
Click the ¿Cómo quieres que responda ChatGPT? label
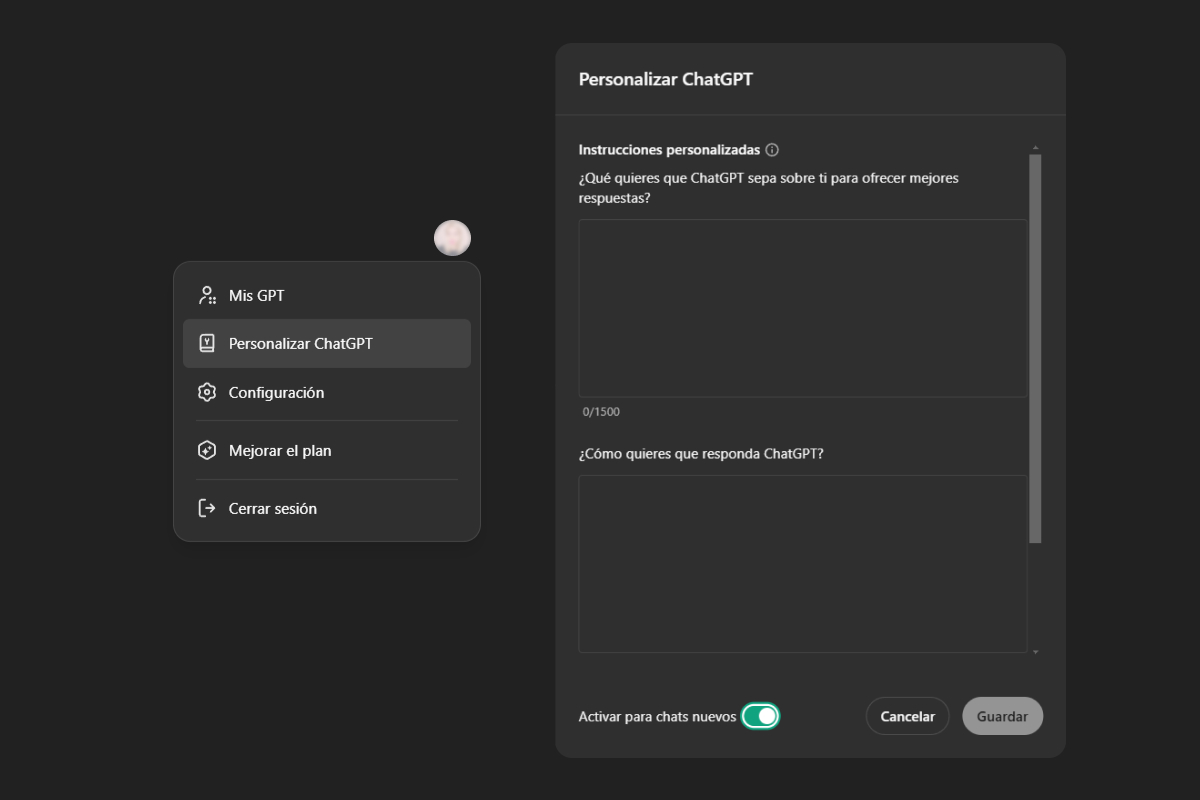(x=701, y=453)
